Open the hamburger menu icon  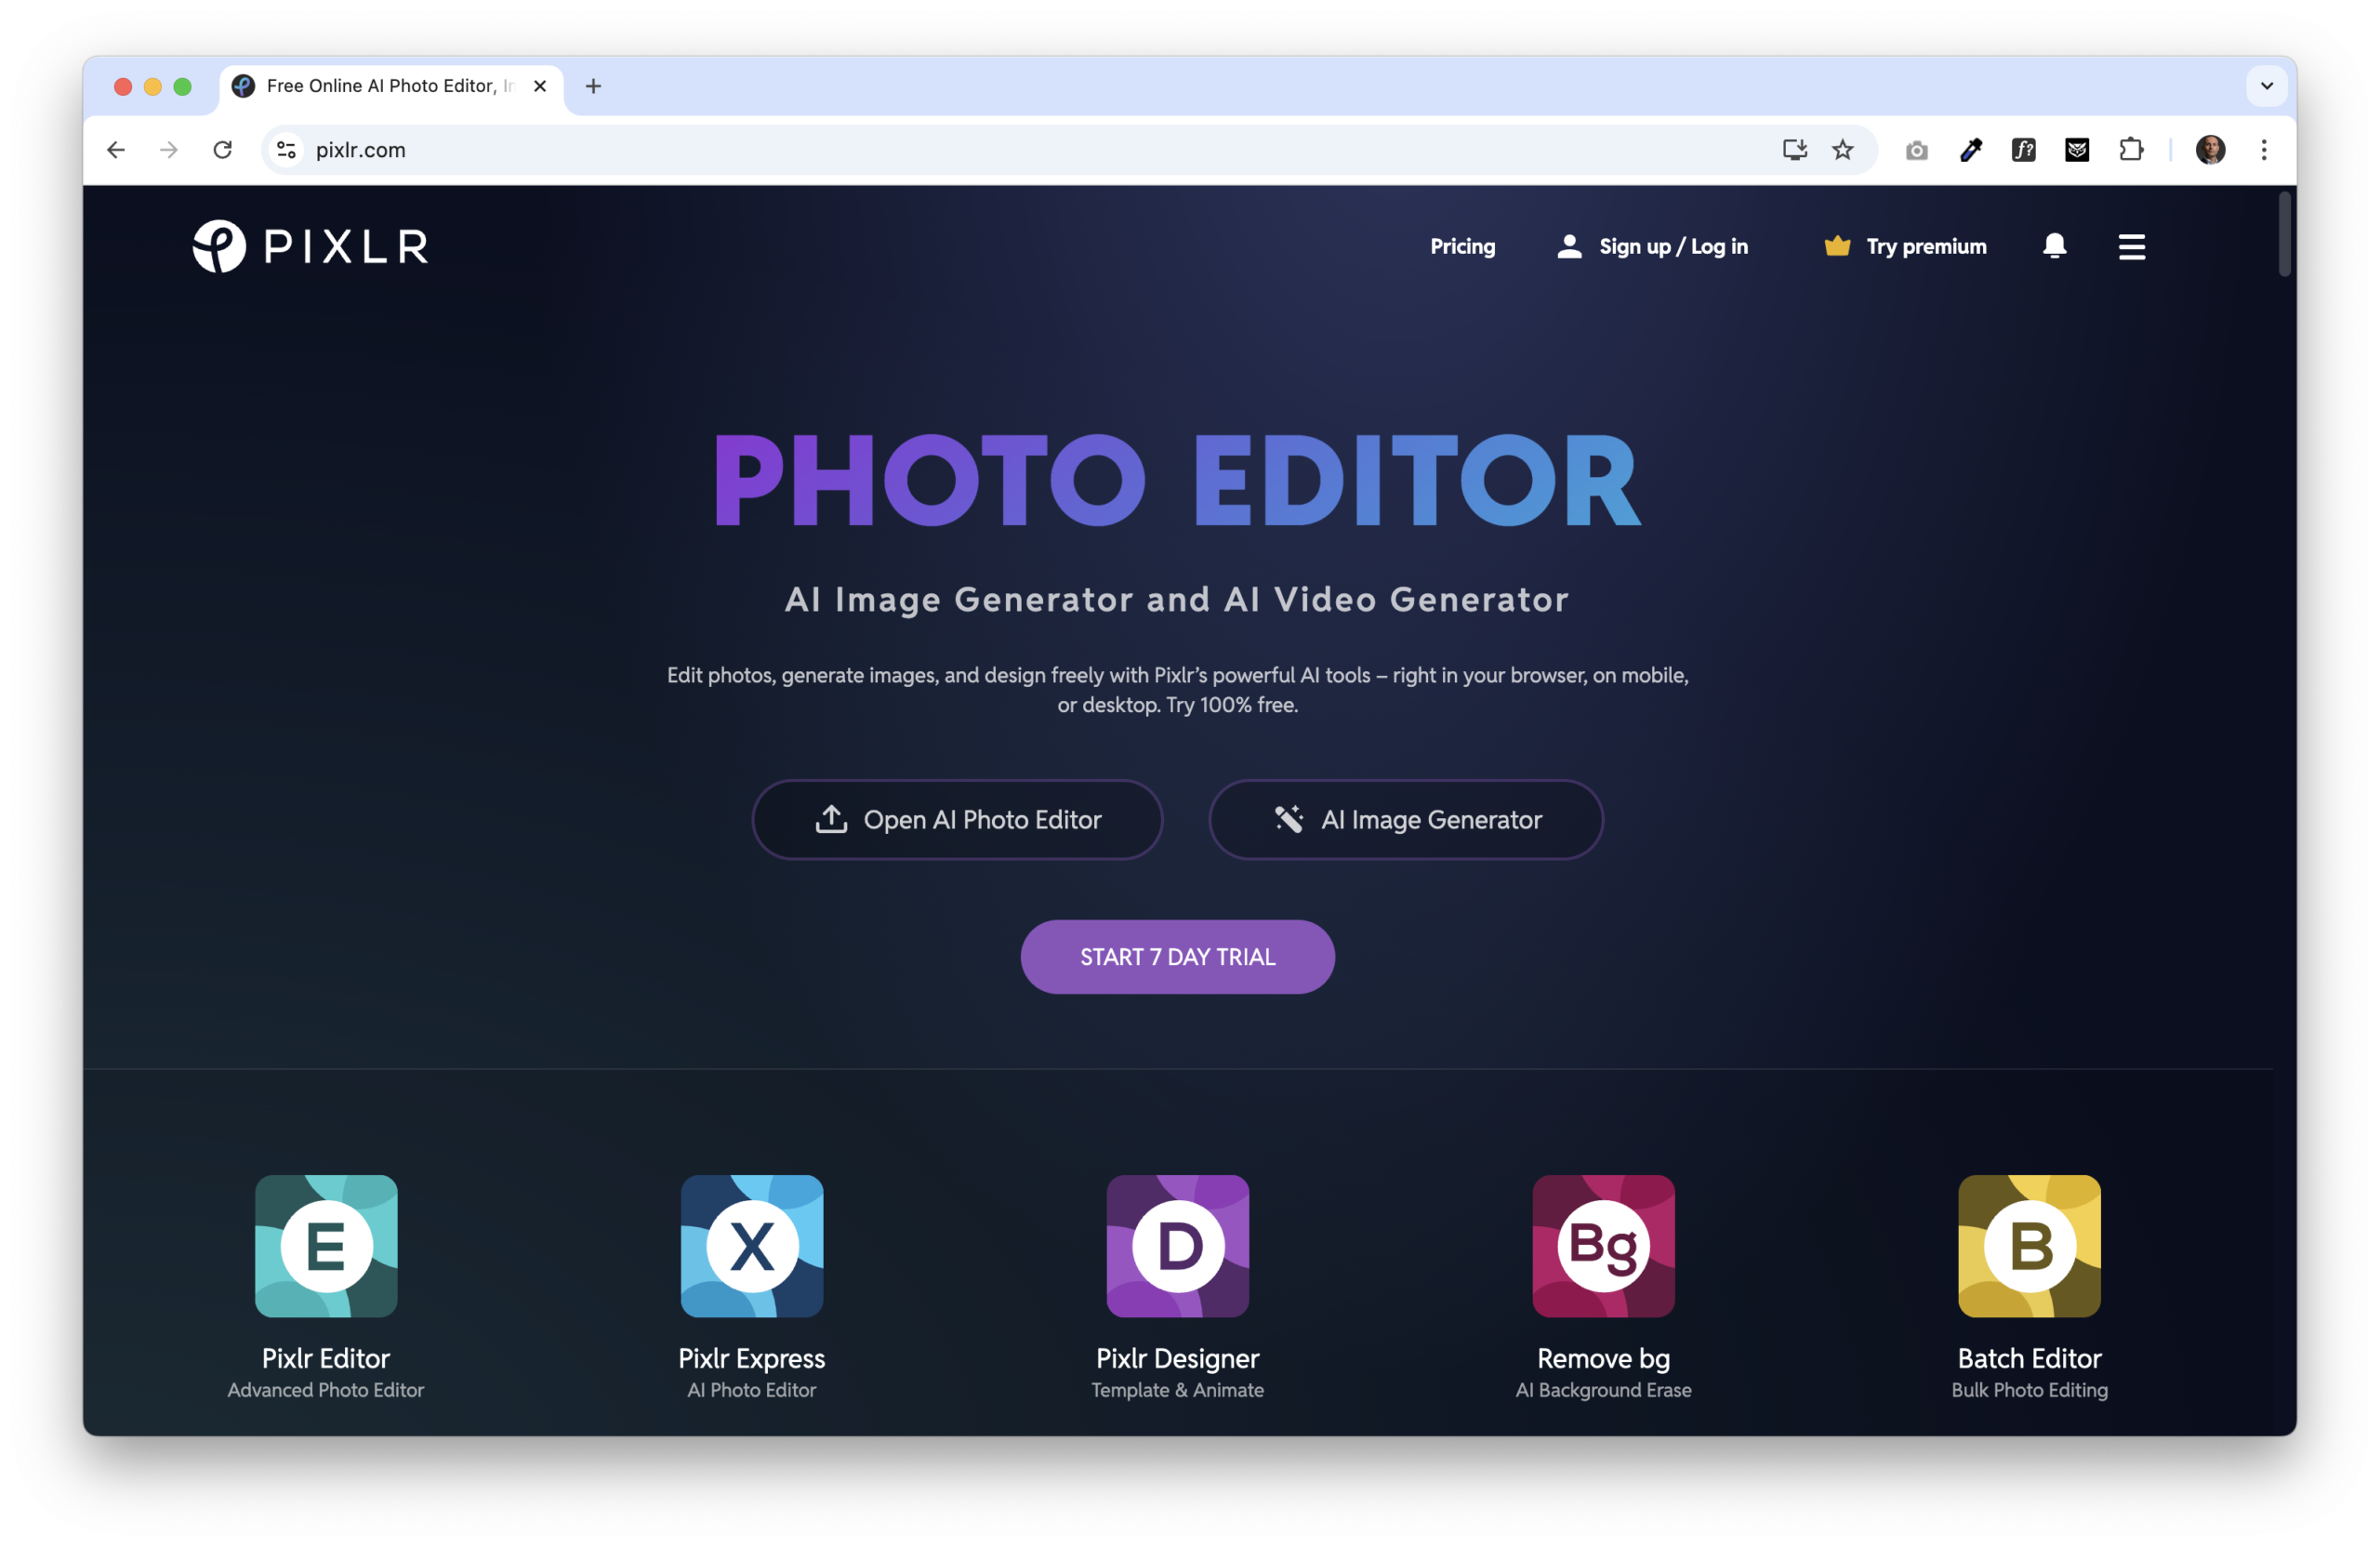2132,246
